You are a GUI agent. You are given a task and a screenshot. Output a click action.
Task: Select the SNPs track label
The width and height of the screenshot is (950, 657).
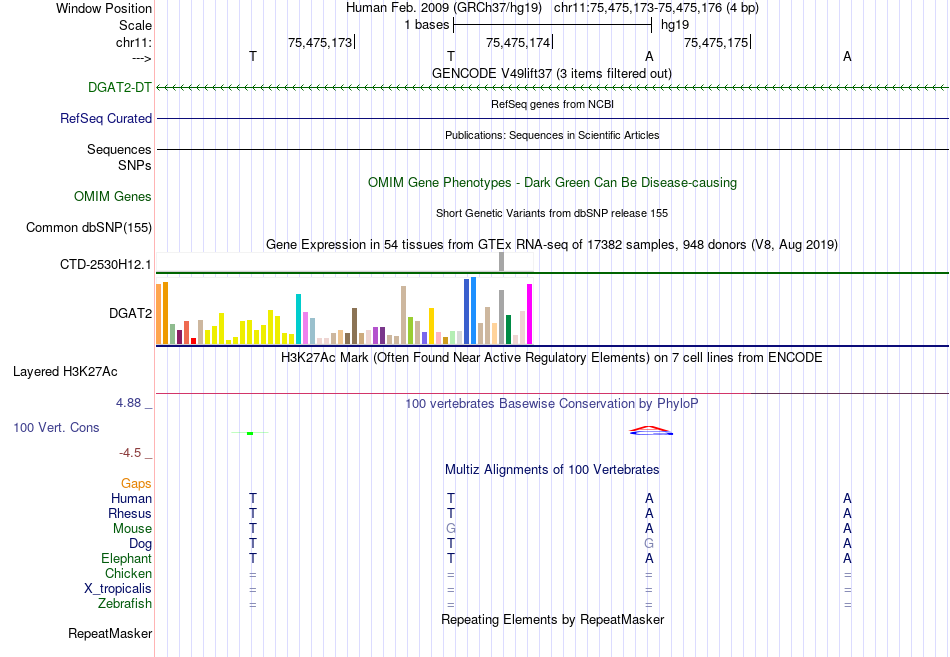(x=135, y=165)
